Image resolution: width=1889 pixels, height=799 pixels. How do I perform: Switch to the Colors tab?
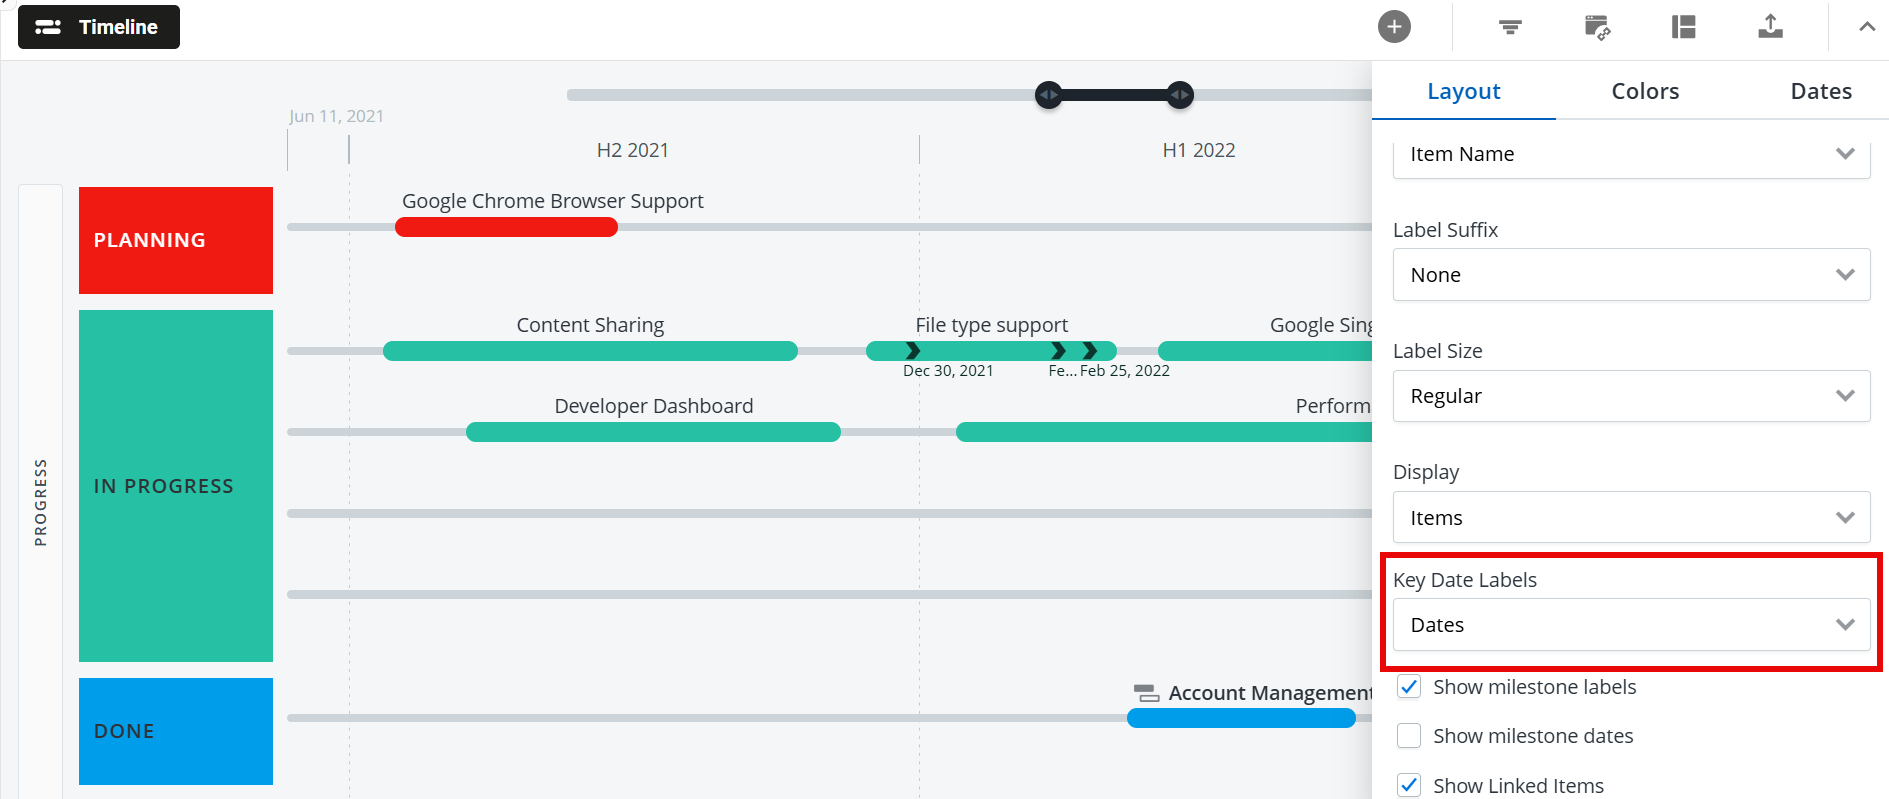tap(1645, 91)
